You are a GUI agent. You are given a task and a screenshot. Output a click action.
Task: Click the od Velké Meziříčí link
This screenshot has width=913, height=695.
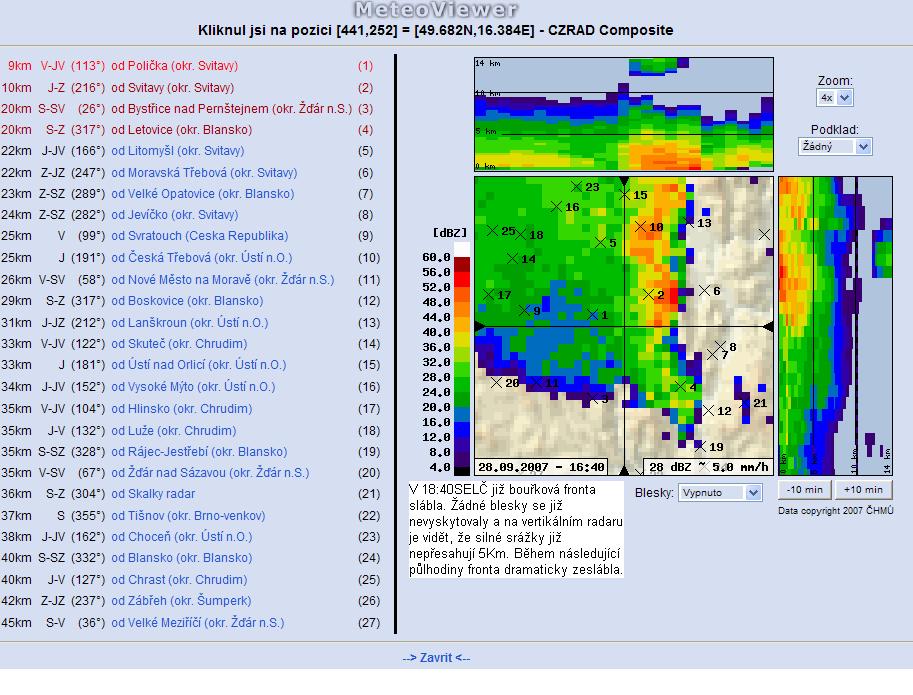point(198,623)
